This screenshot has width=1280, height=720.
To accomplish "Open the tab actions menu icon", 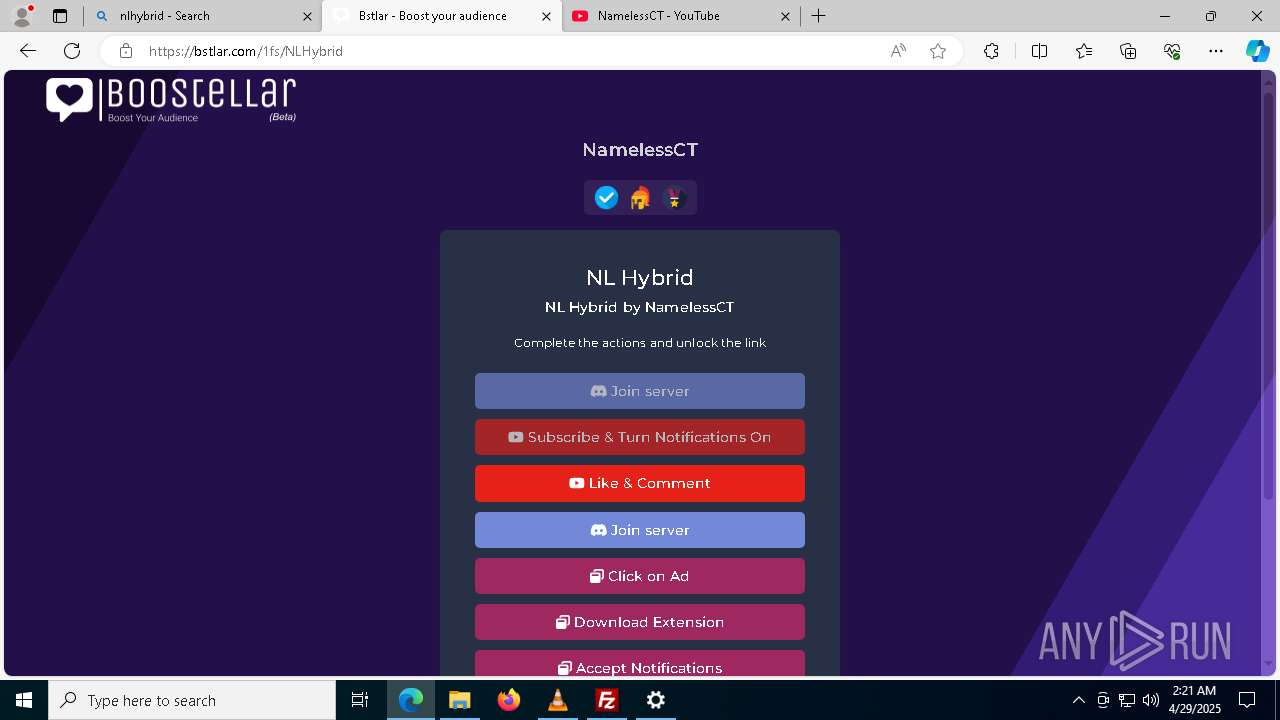I will pyautogui.click(x=60, y=16).
